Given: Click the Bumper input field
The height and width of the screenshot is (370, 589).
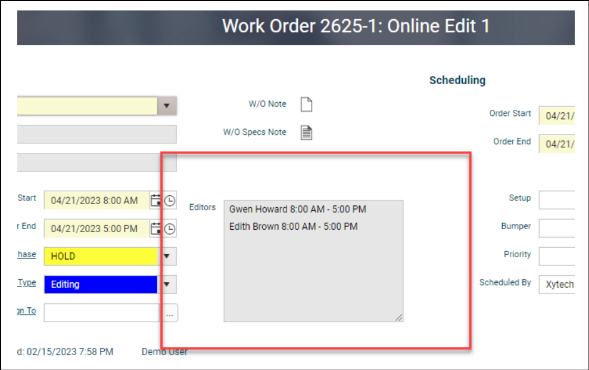Looking at the screenshot, I should point(557,228).
